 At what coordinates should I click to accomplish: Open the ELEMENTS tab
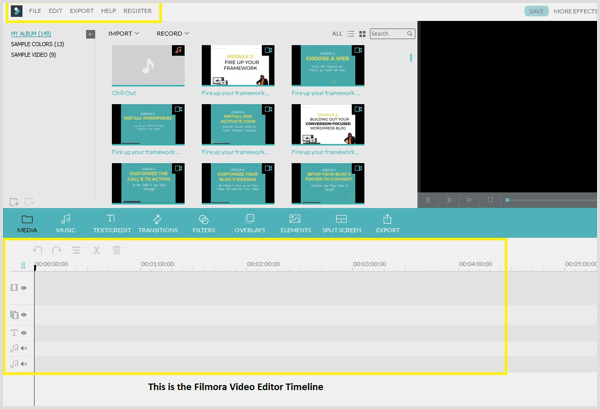(x=295, y=224)
